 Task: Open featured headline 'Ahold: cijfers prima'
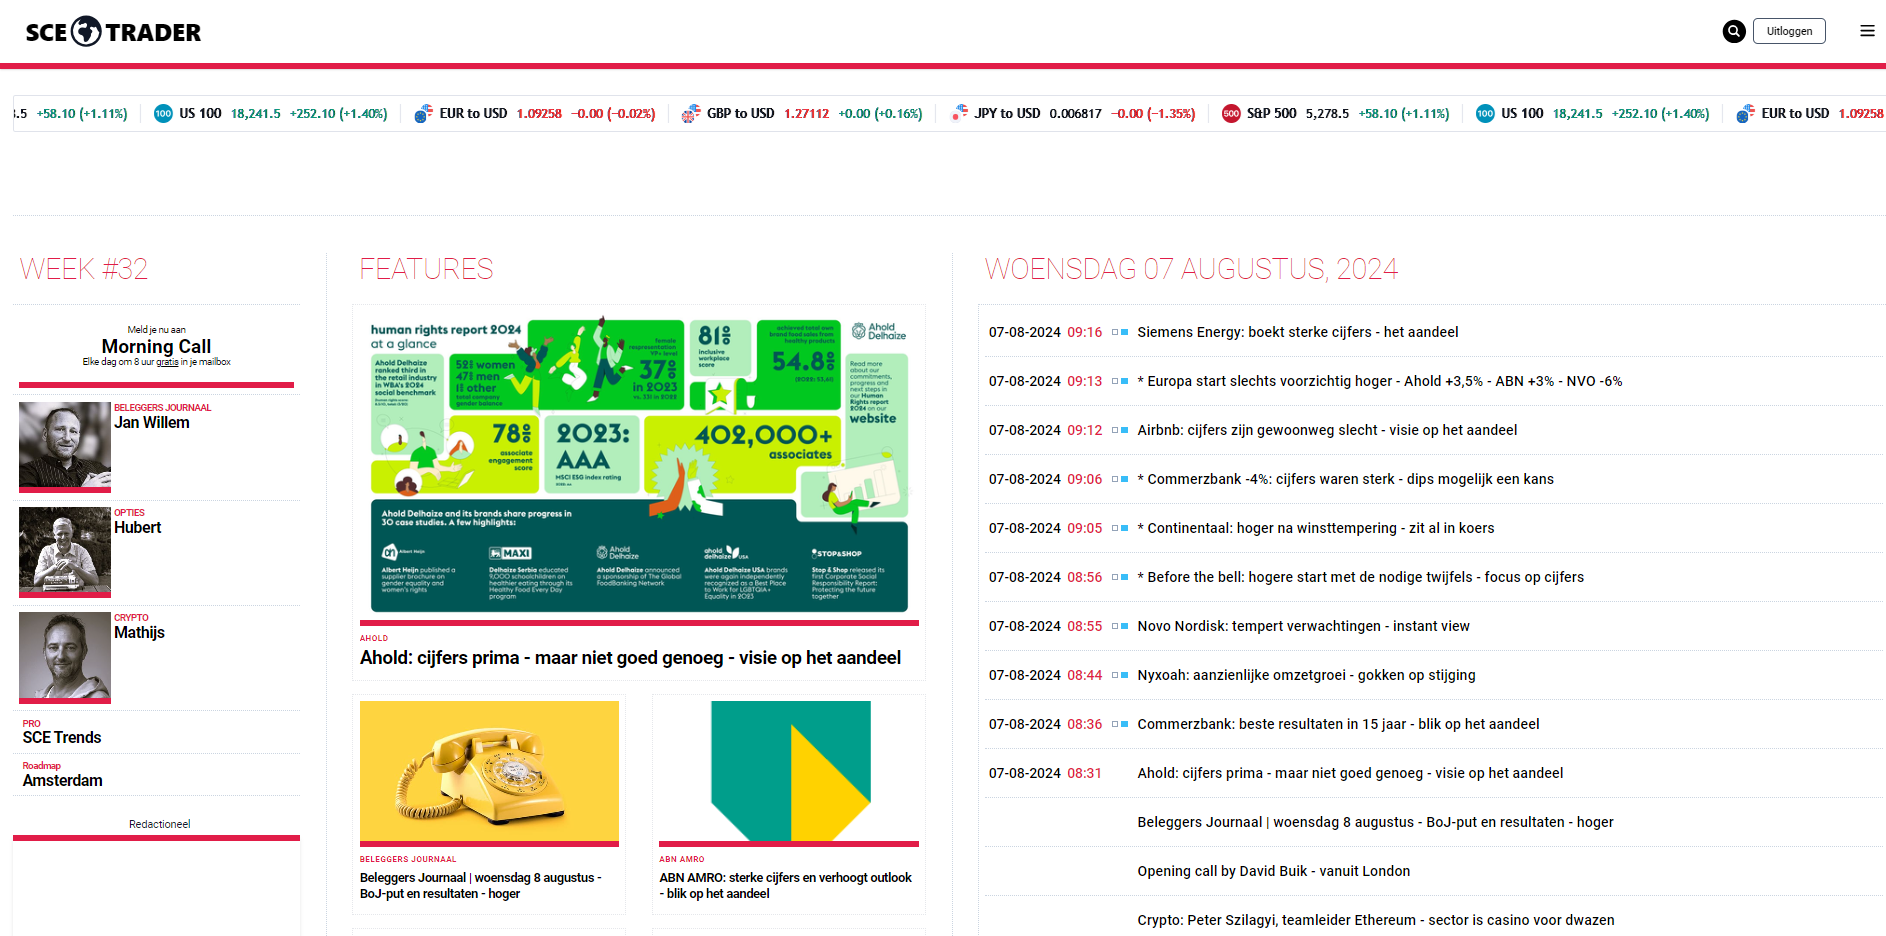[630, 658]
